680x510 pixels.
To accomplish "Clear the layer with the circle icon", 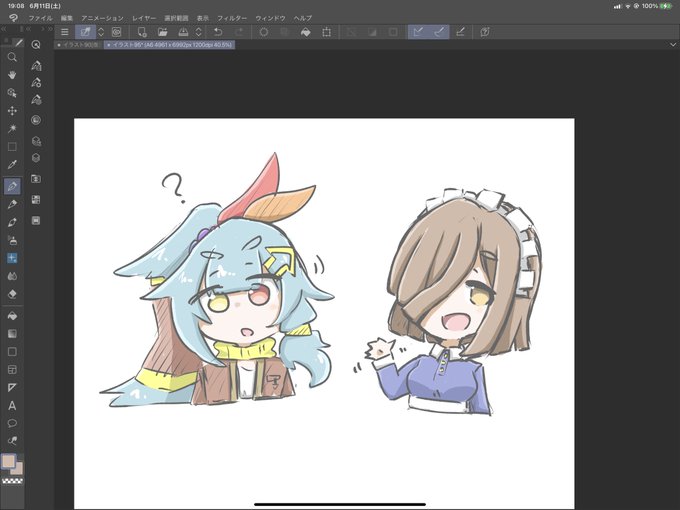I will coord(264,32).
